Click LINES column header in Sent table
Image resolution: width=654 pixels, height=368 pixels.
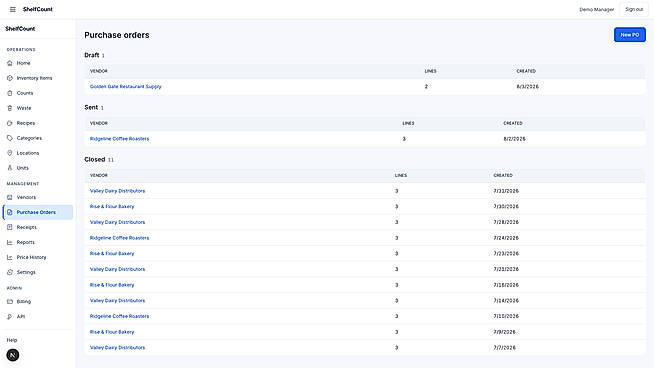click(x=408, y=123)
